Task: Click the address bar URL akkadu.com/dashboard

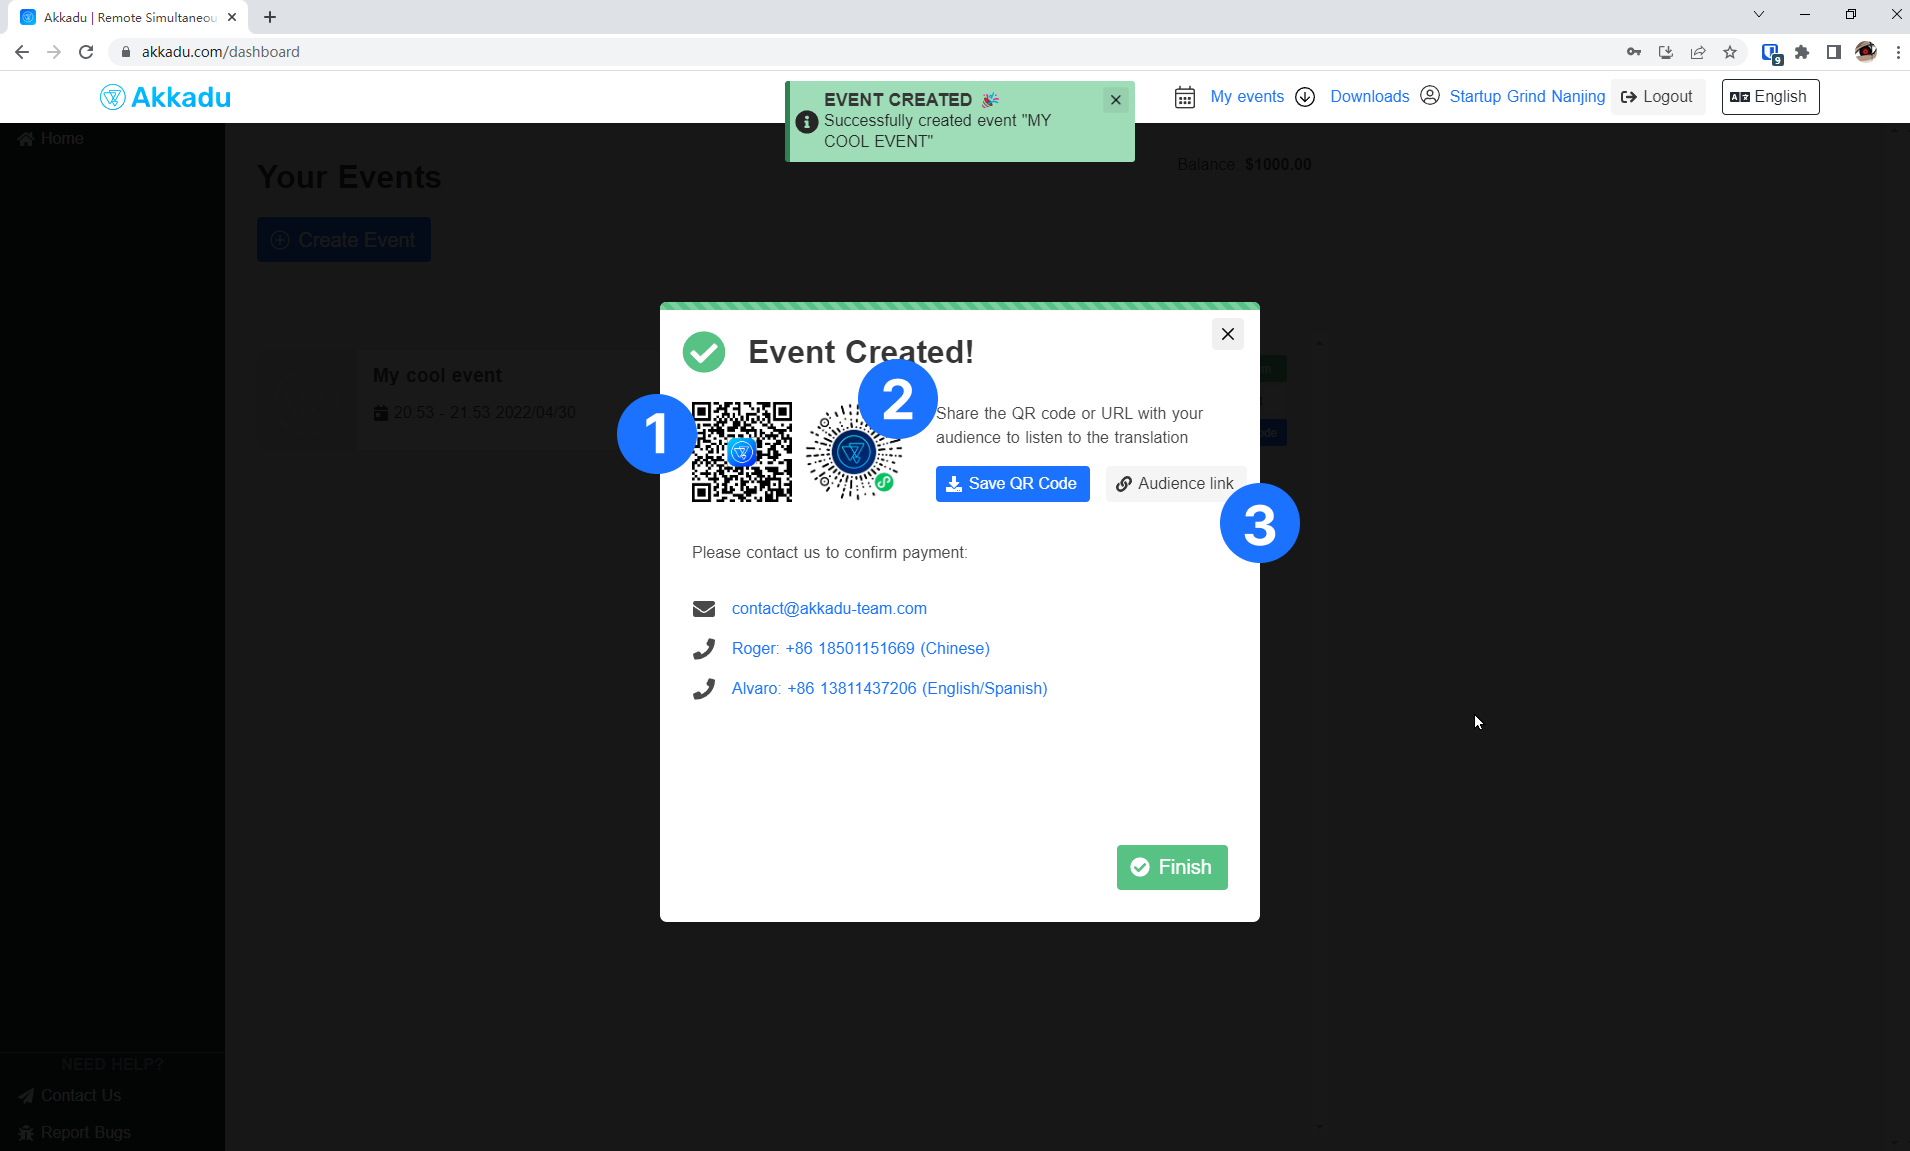Action: (220, 52)
